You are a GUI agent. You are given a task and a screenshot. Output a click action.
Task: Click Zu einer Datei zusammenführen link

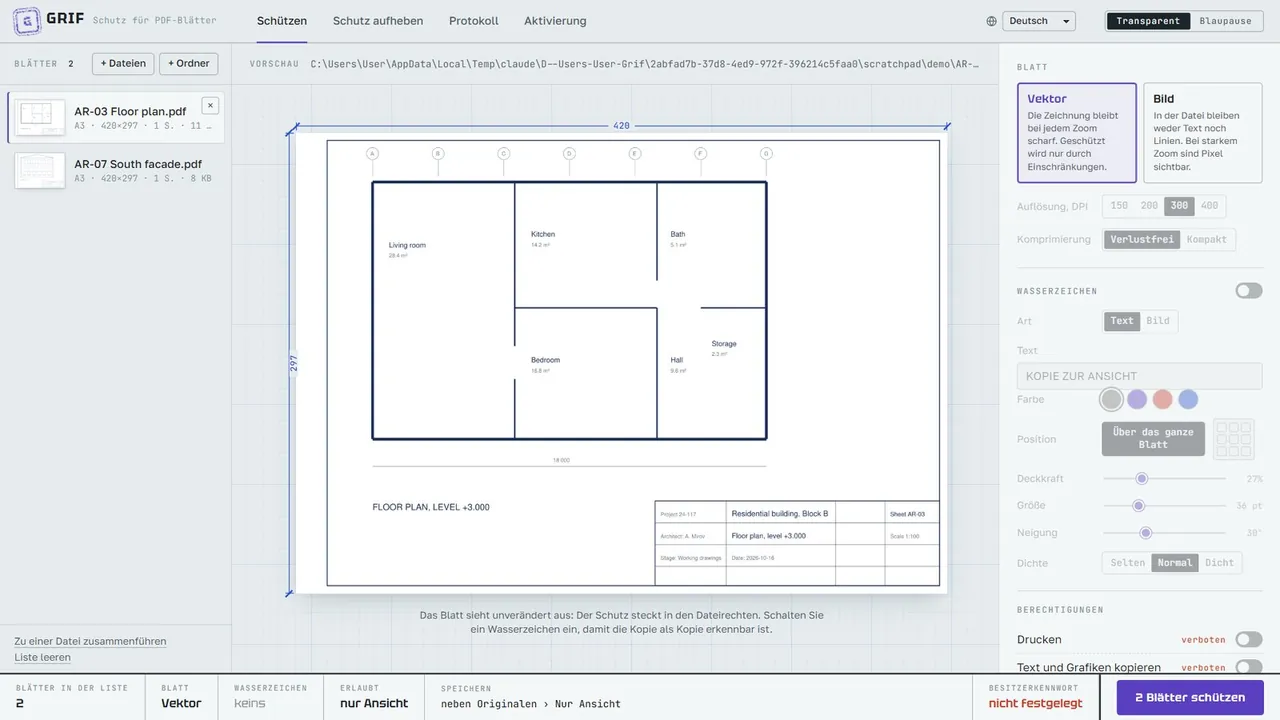click(90, 641)
